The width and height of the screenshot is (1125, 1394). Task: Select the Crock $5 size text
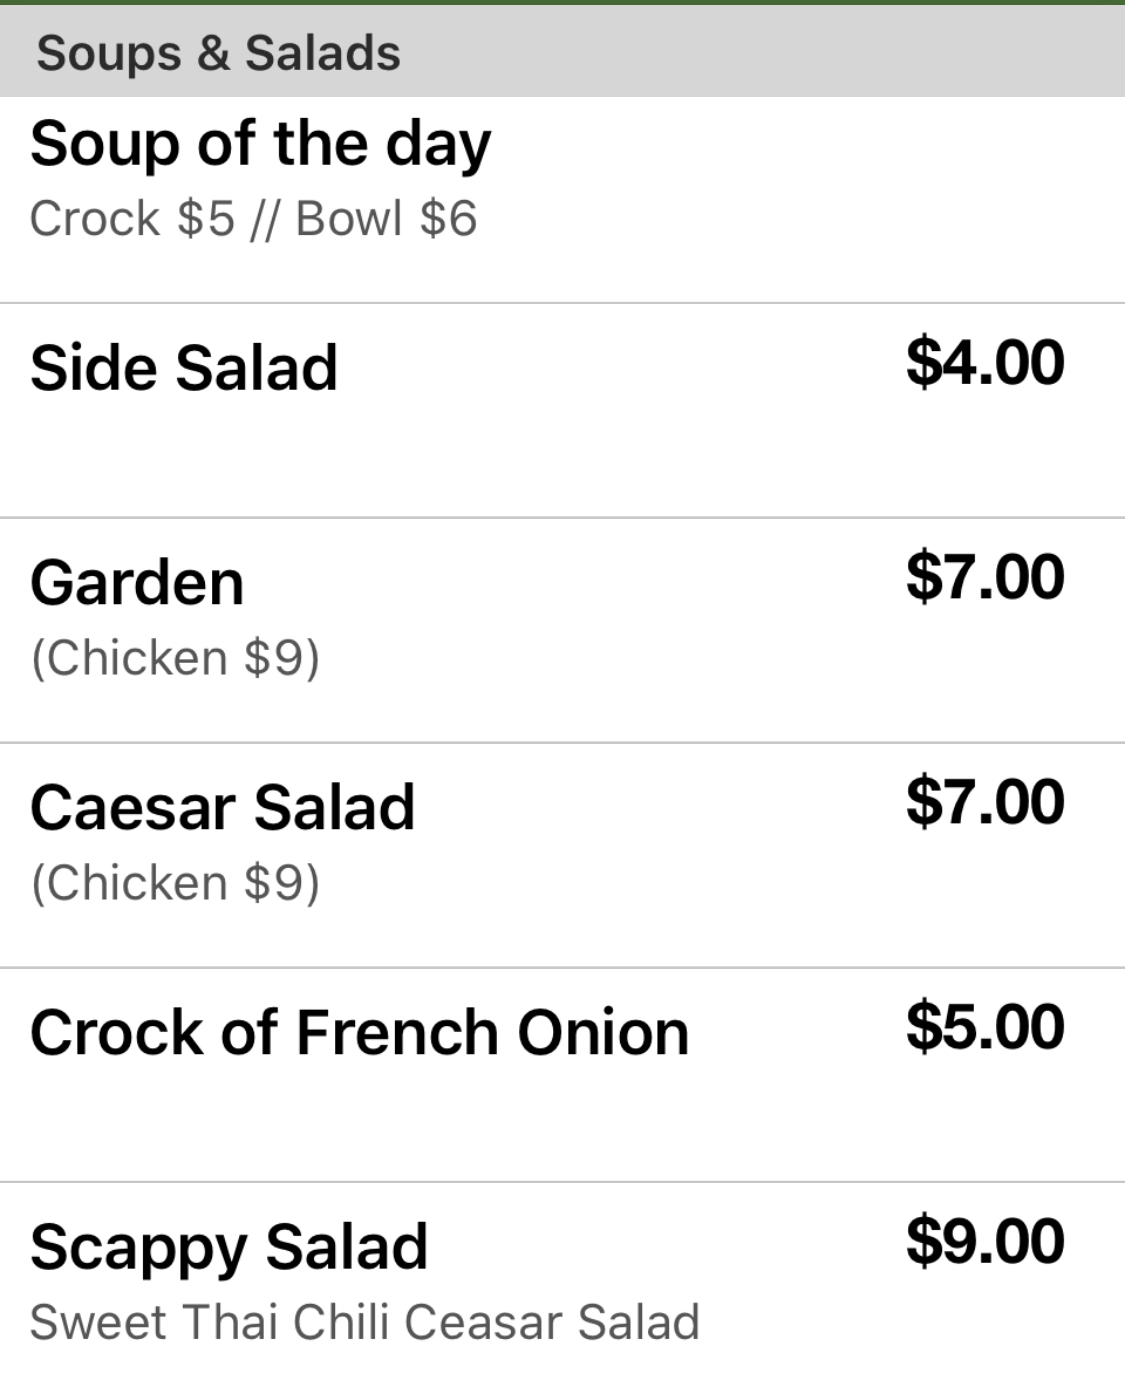(132, 219)
